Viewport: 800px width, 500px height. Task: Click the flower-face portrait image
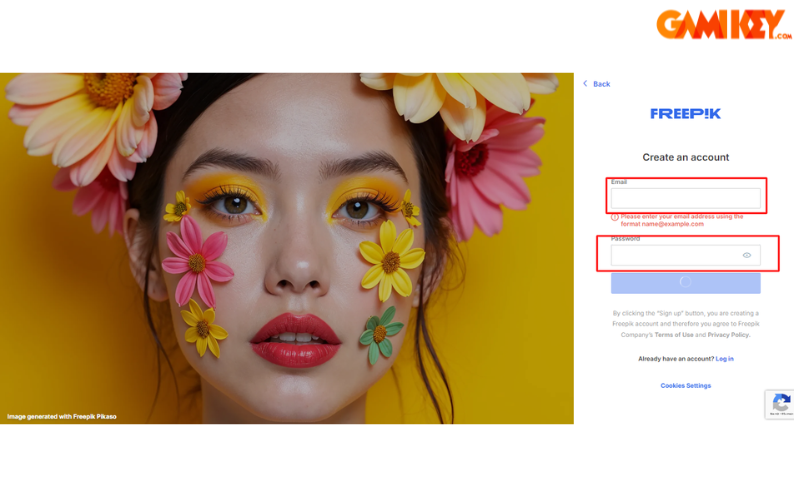(287, 248)
